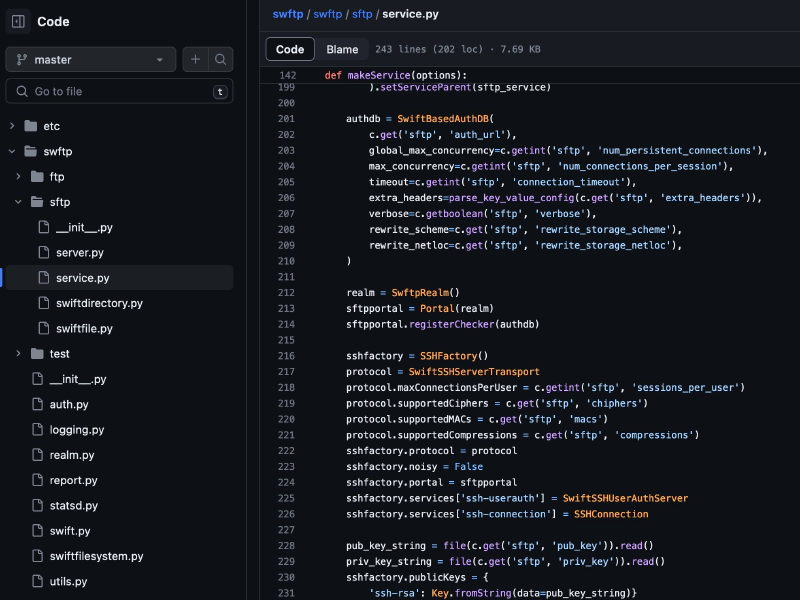Click the etc folder icon
800x600 pixels.
pyautogui.click(x=31, y=126)
